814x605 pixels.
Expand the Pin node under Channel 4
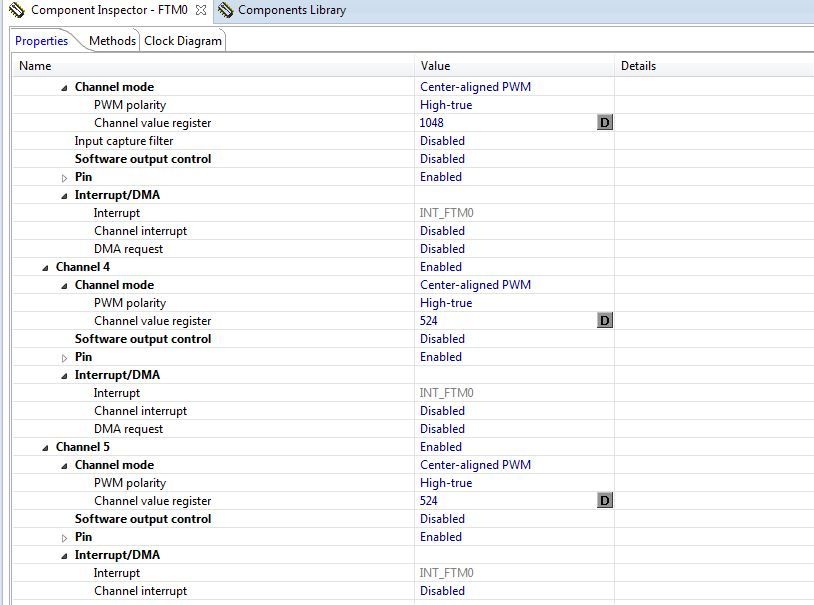click(65, 358)
